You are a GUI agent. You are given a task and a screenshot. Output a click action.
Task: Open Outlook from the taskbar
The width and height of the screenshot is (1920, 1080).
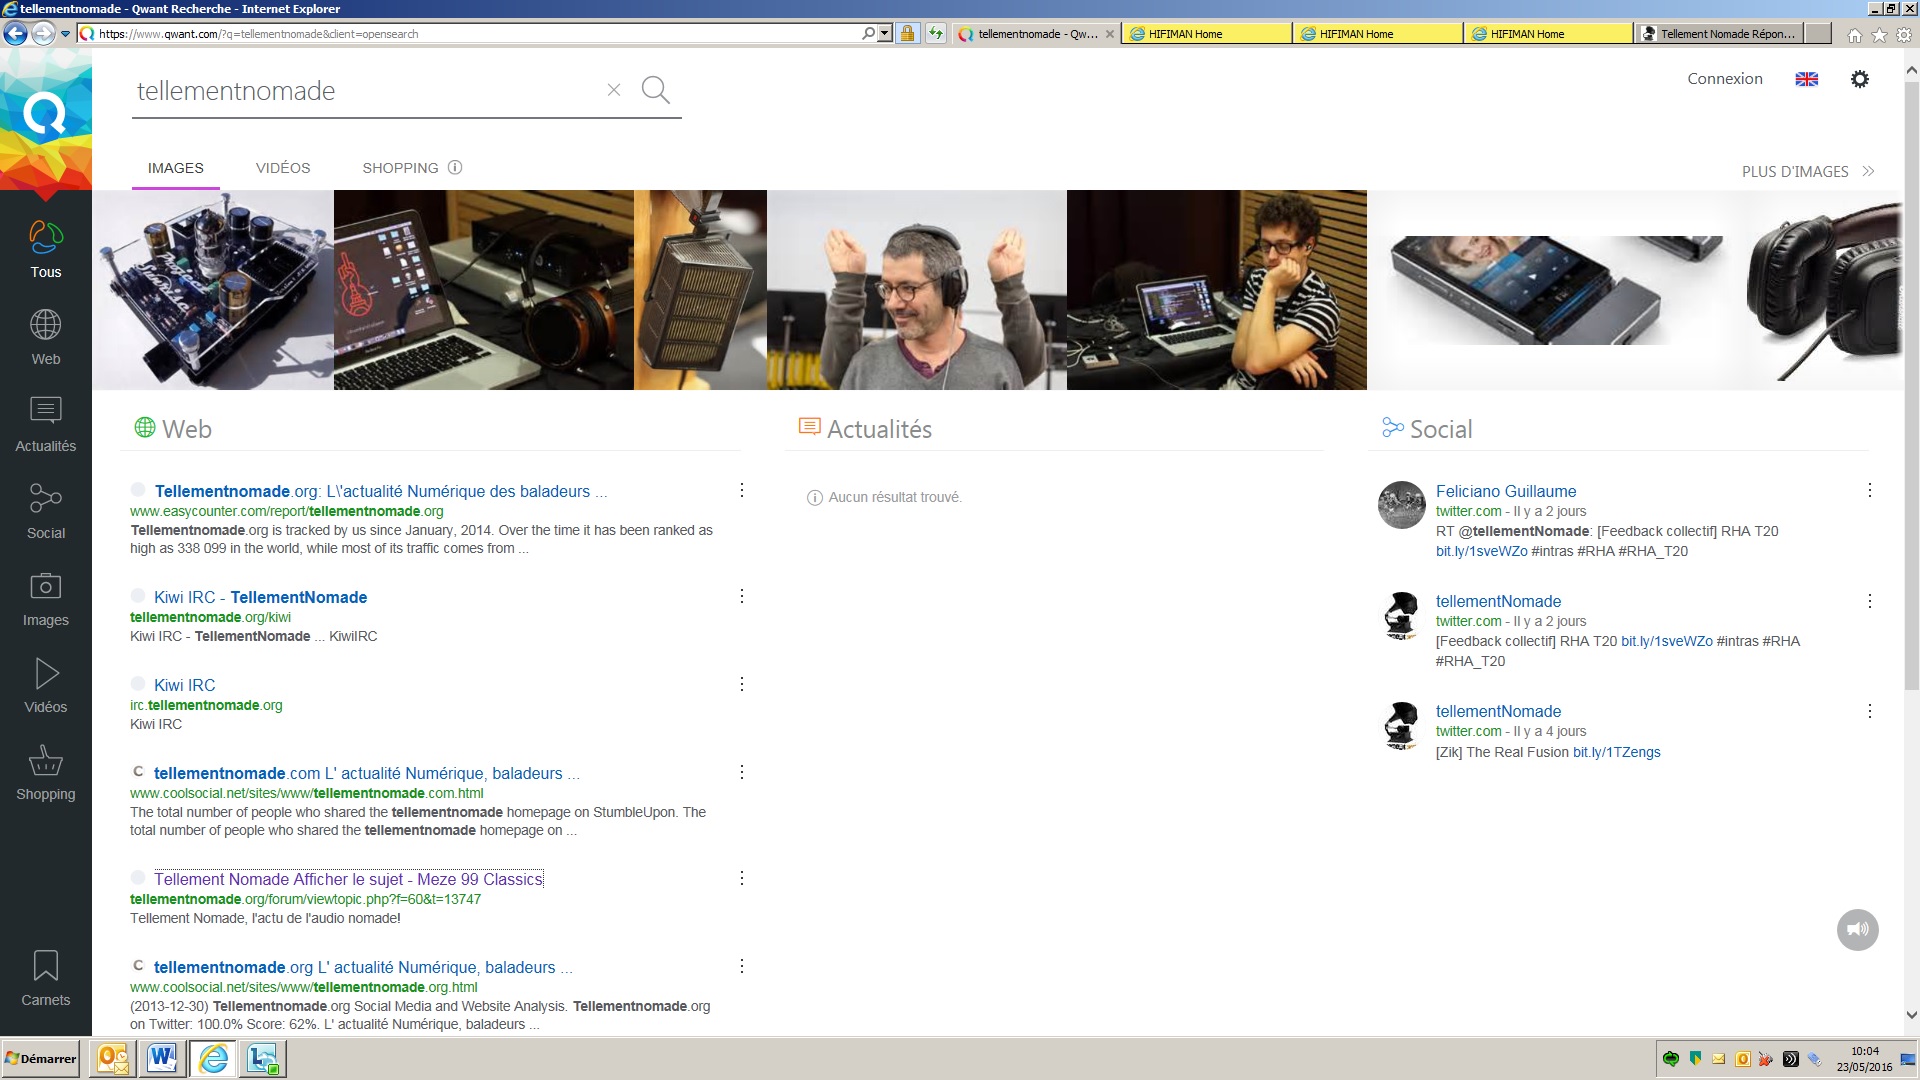click(x=113, y=1058)
